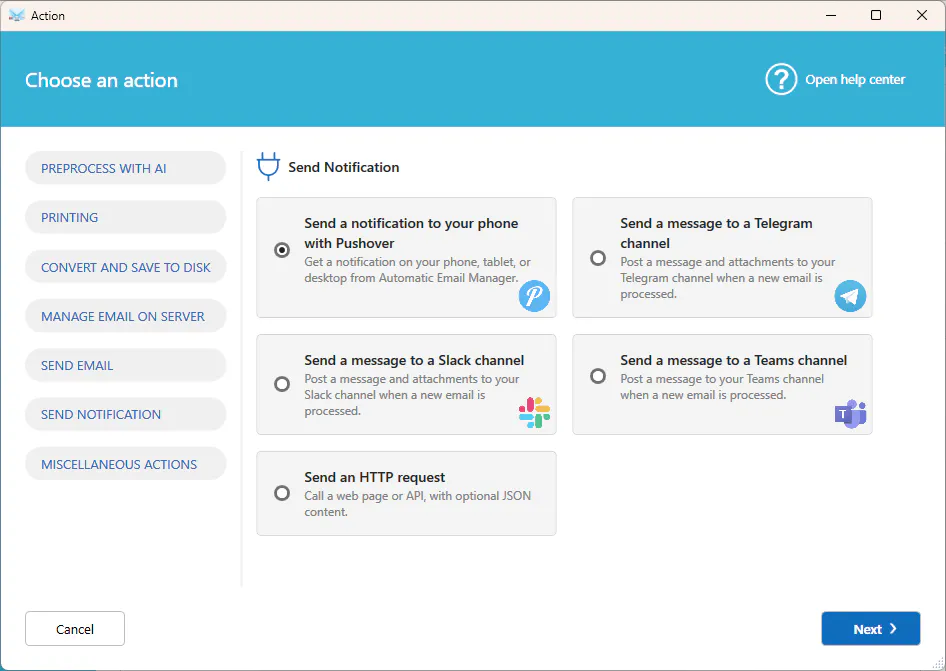Click 'Send a message to a Teams channel' title
Screen dimensions: 946x671
click(x=734, y=360)
